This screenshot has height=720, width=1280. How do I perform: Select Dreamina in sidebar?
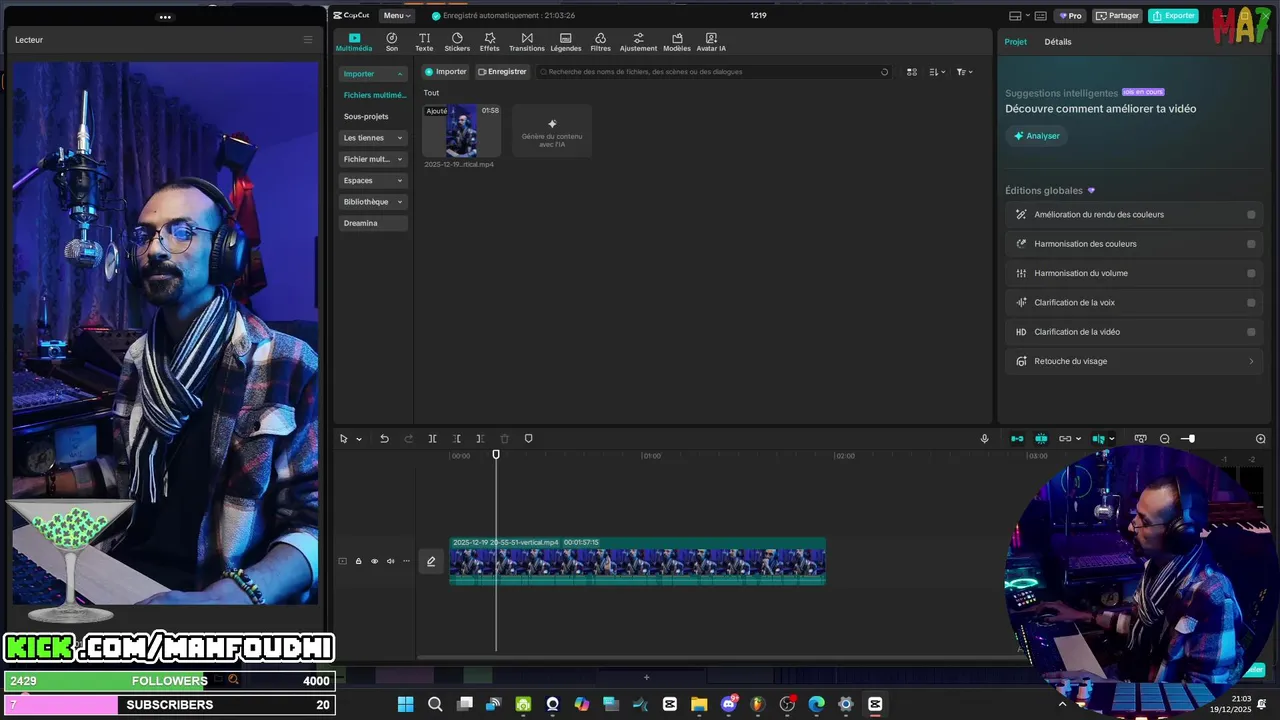click(374, 223)
